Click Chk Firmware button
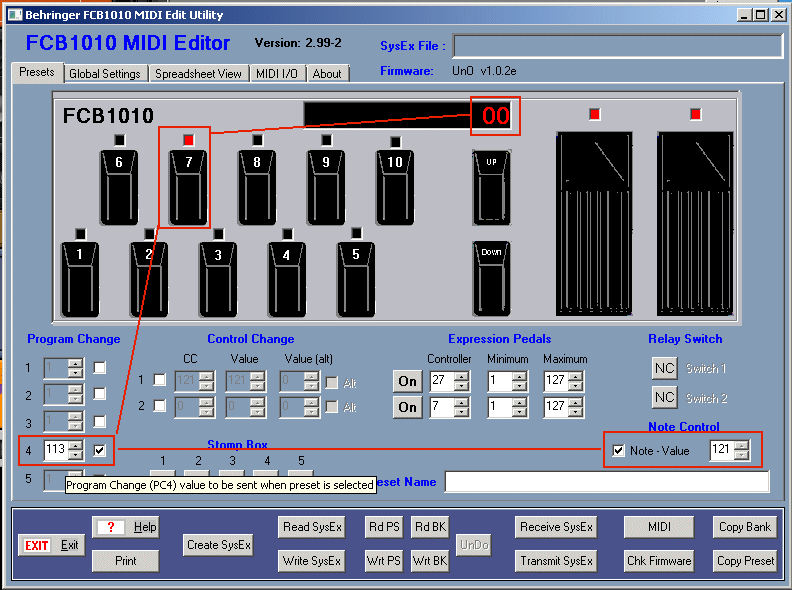Image resolution: width=792 pixels, height=590 pixels. click(x=659, y=561)
